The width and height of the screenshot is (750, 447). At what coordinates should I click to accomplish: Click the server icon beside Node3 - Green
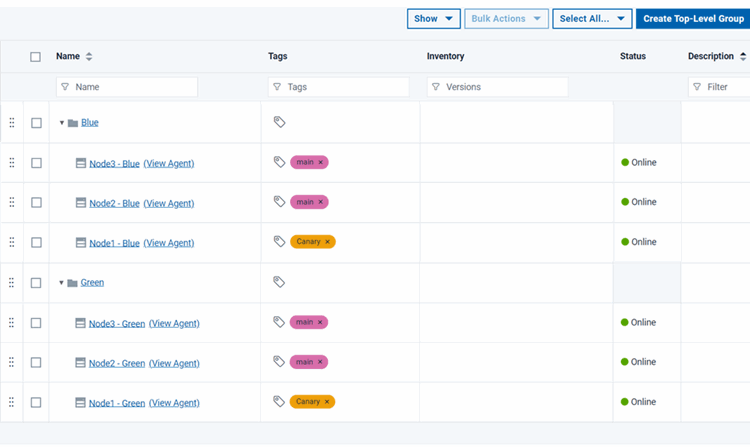(81, 323)
